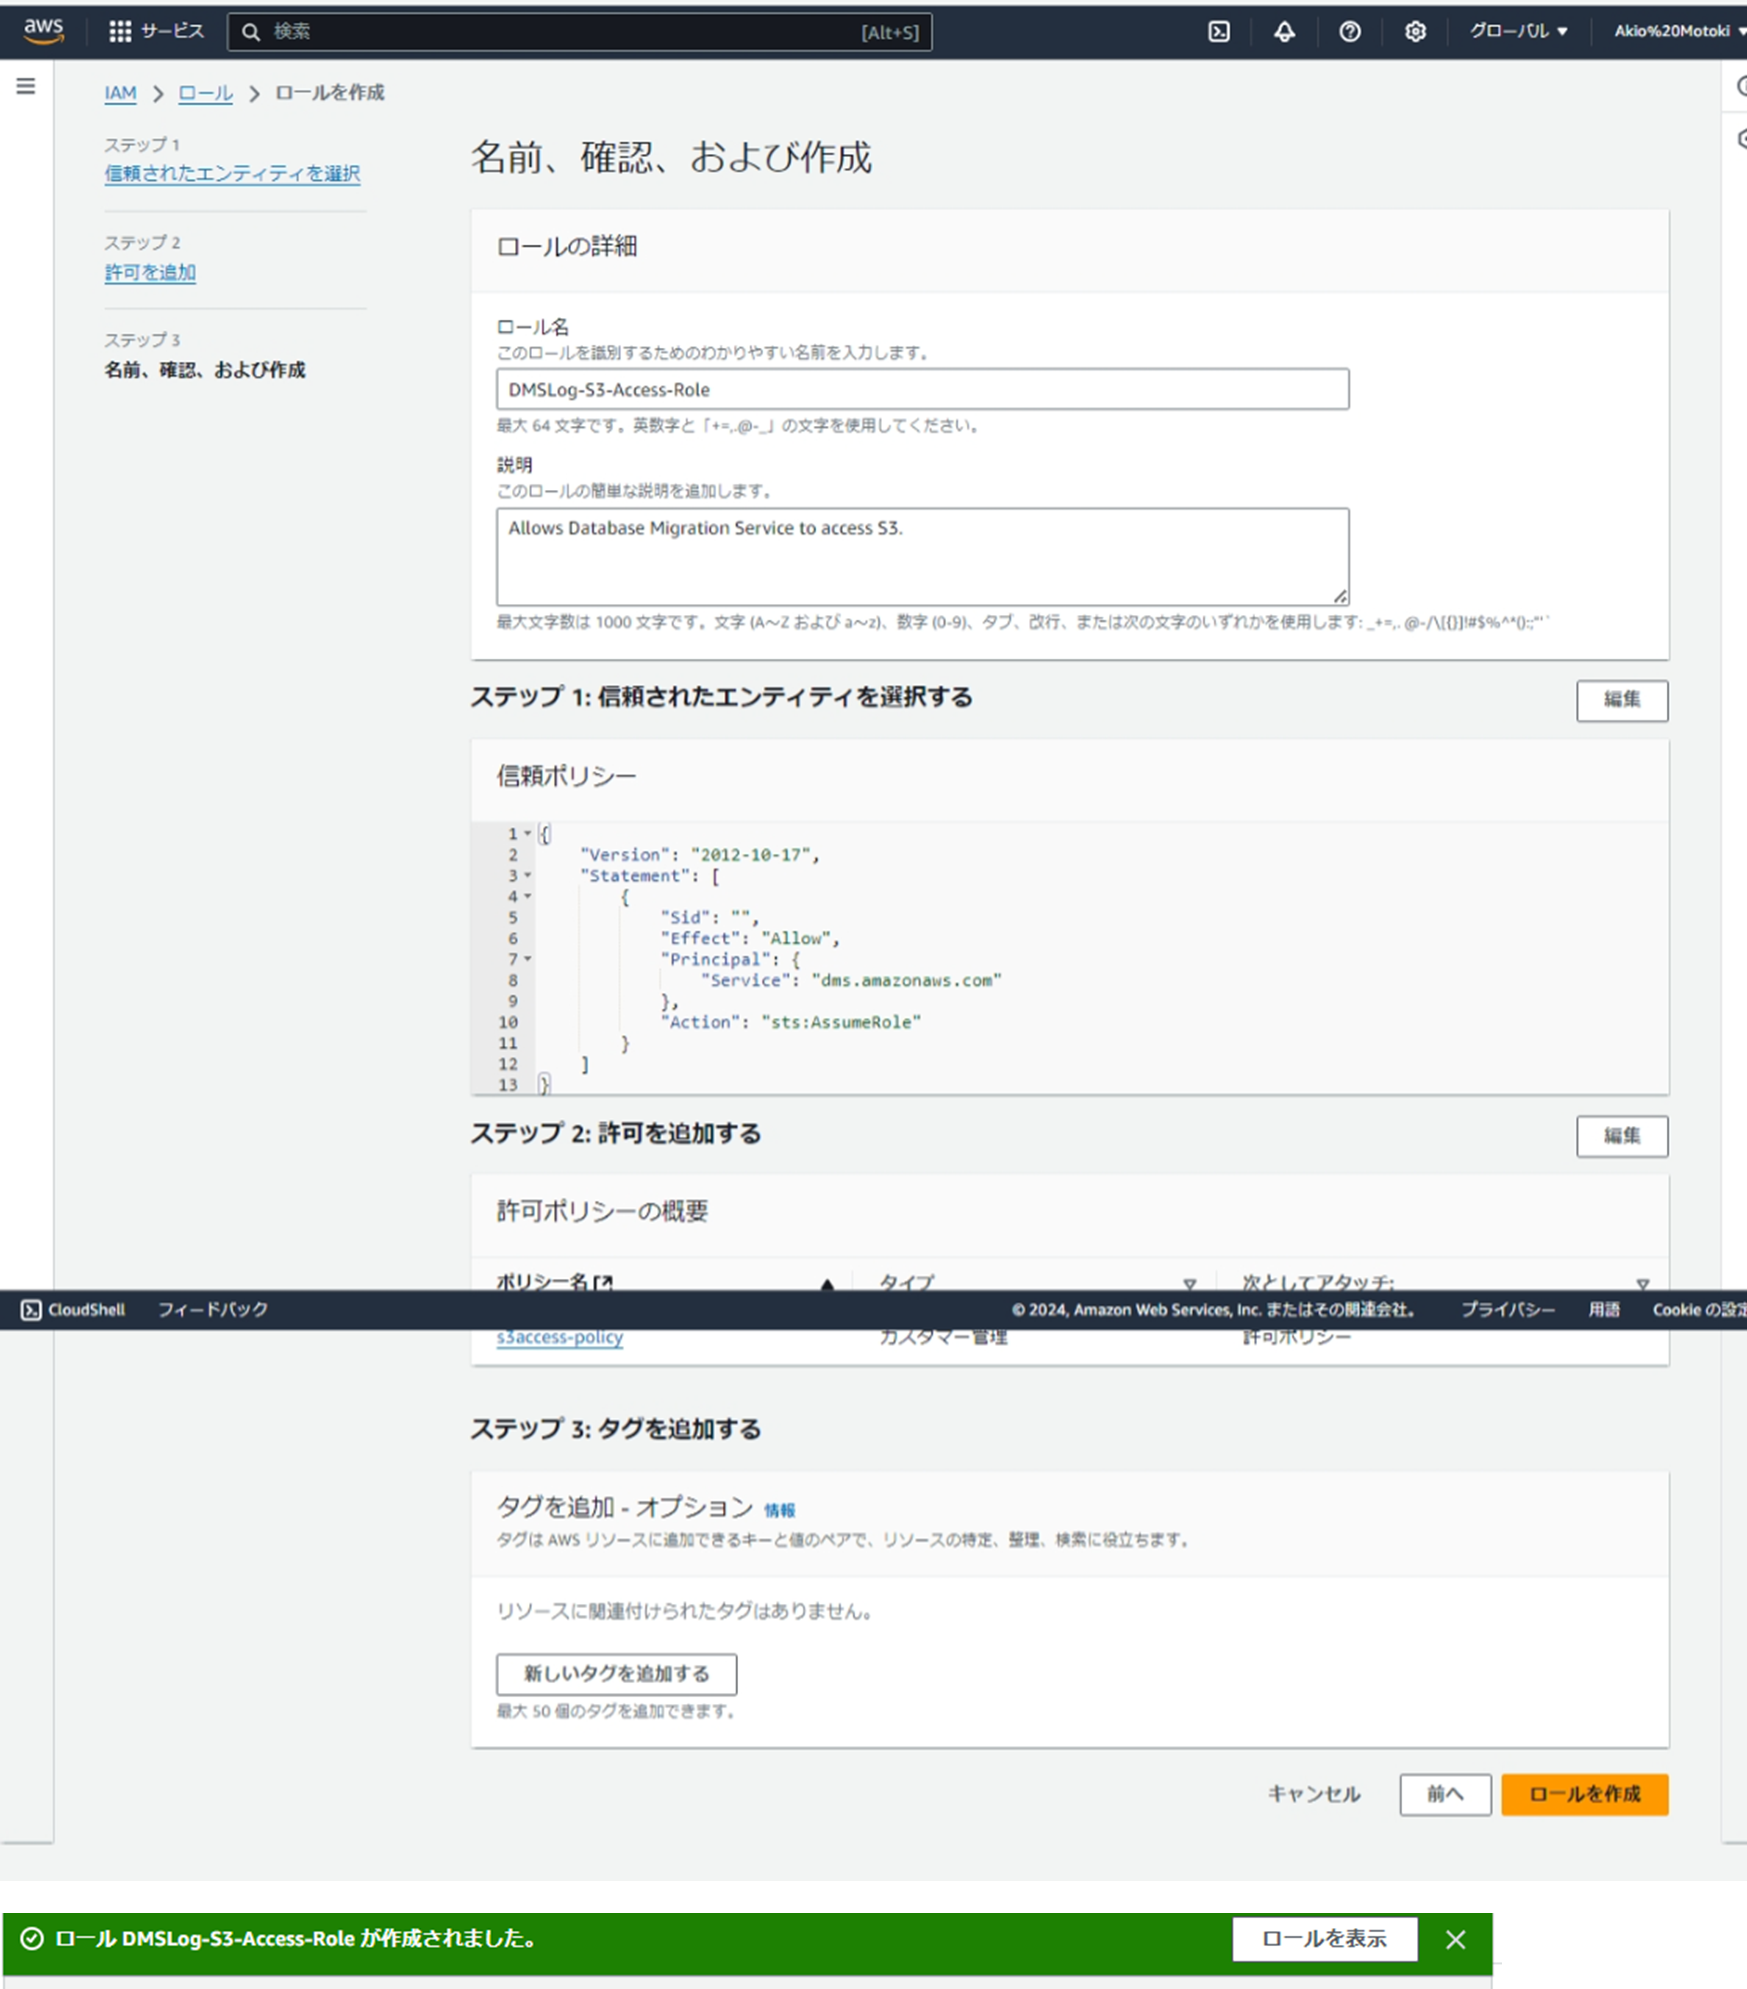Open the グローバル region dropdown
This screenshot has width=1747, height=1989.
point(1518,31)
